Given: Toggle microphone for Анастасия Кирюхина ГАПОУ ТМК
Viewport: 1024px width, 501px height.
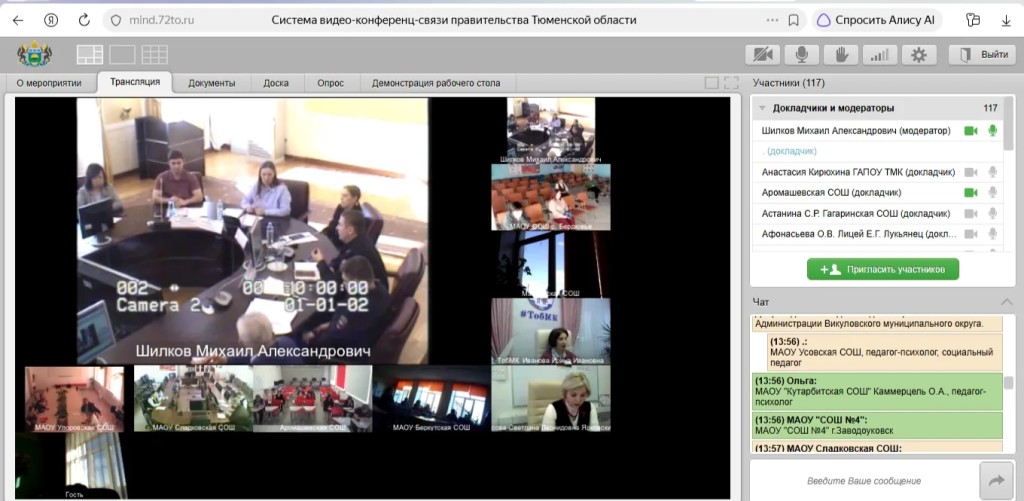Looking at the screenshot, I should [993, 172].
